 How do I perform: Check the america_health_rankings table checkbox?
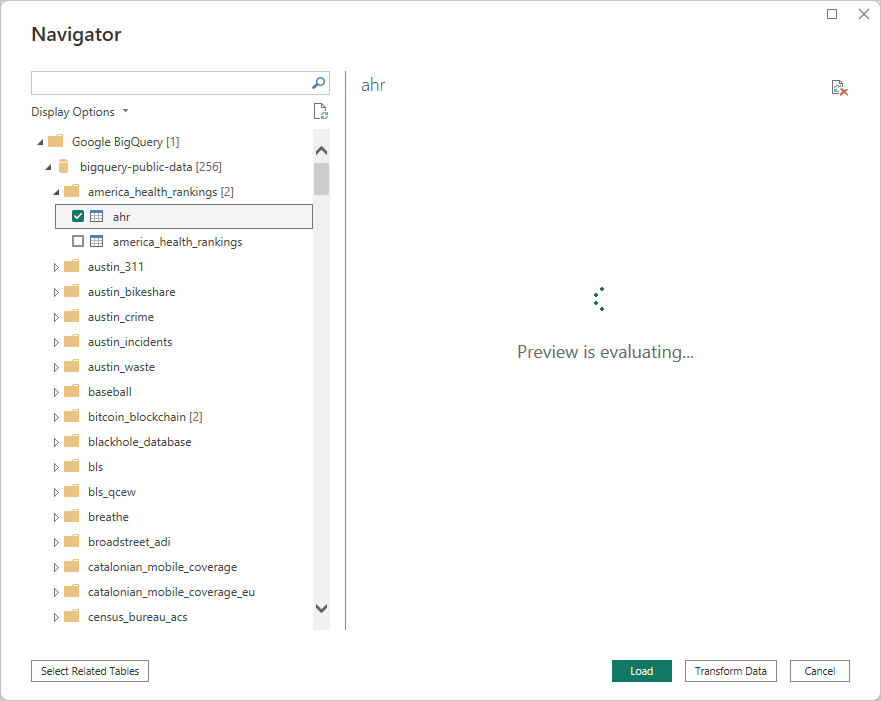click(x=78, y=242)
